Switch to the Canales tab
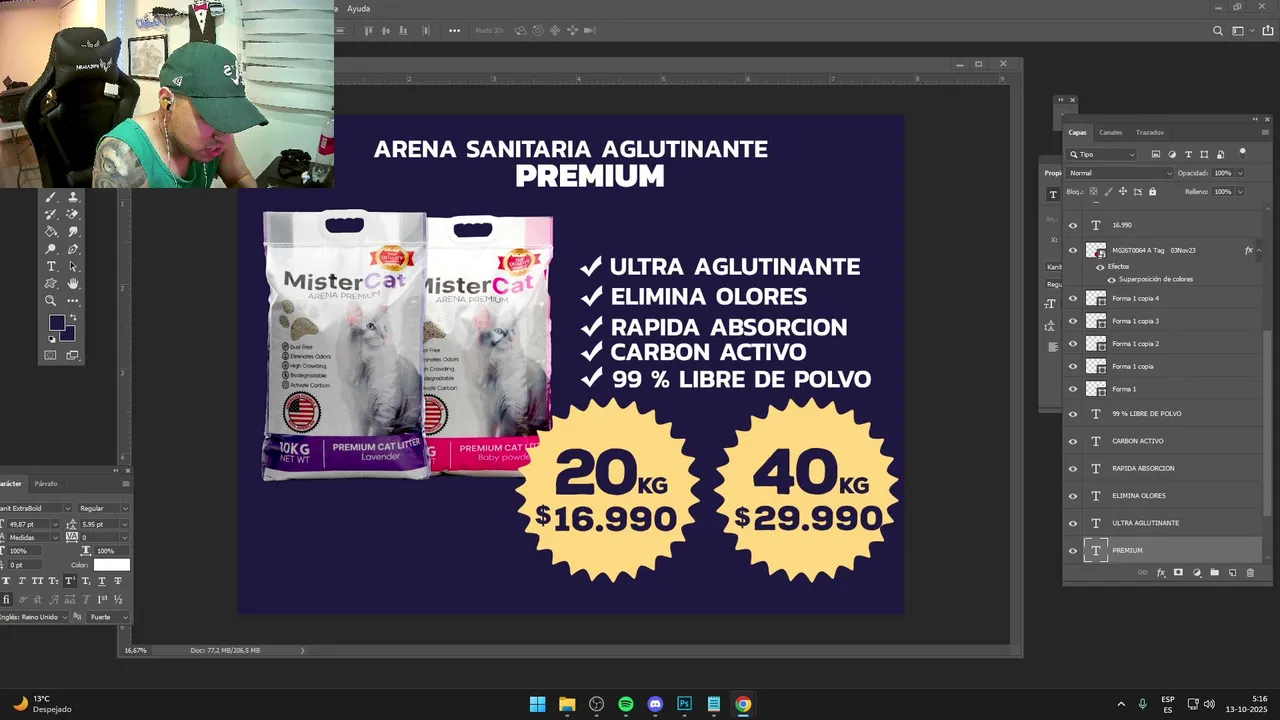This screenshot has width=1280, height=720. coord(1110,133)
